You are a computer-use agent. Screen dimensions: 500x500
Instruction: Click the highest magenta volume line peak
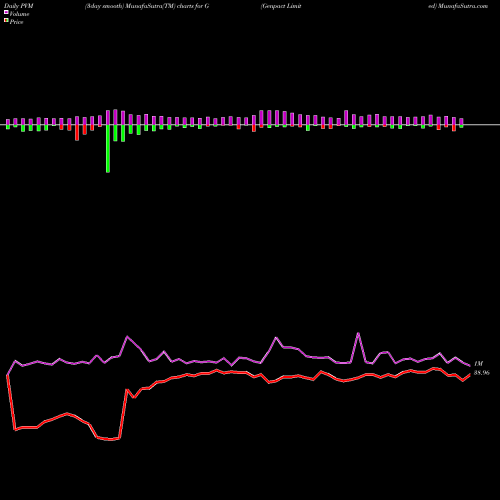358,333
